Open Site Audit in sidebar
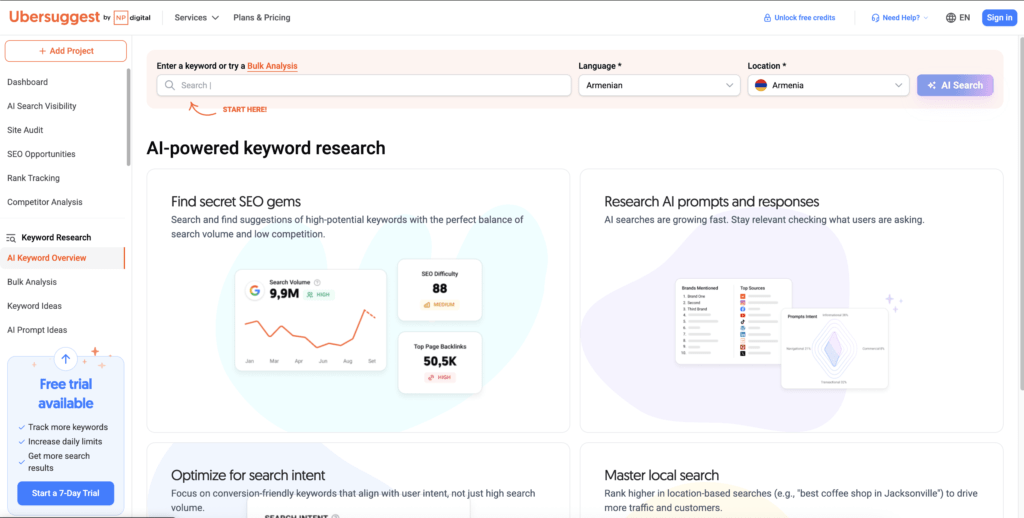This screenshot has height=518, width=1024. pyautogui.click(x=25, y=130)
